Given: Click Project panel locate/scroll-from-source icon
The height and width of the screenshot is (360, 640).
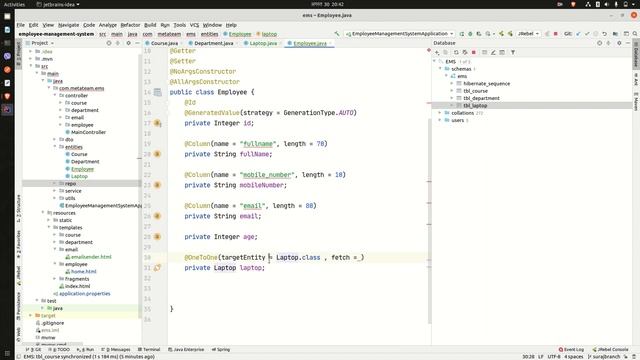Looking at the screenshot, I should 109,43.
